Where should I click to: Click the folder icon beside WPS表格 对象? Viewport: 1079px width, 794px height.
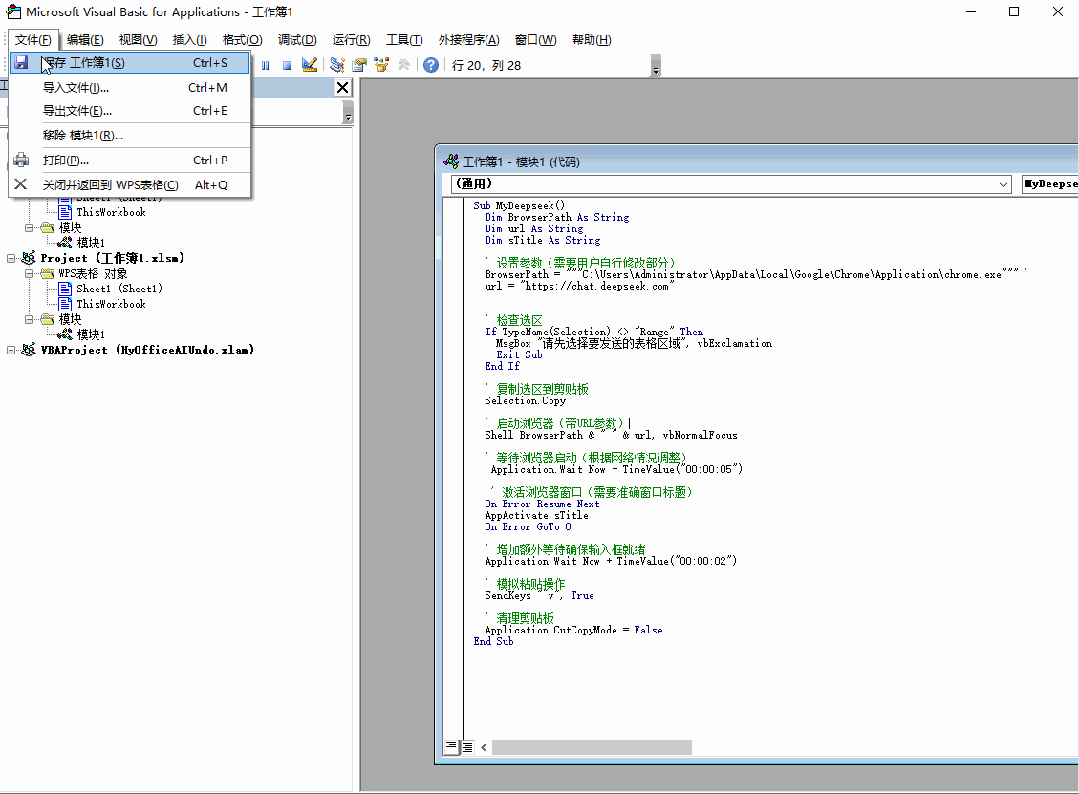pos(47,273)
